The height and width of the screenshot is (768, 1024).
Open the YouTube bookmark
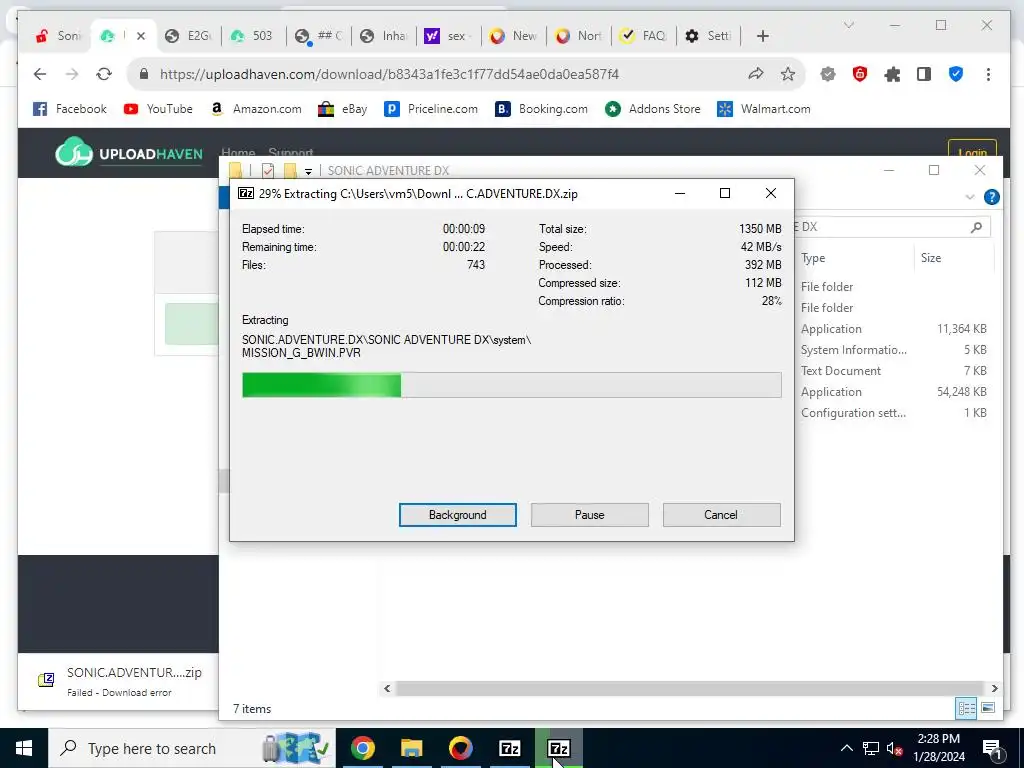click(158, 109)
